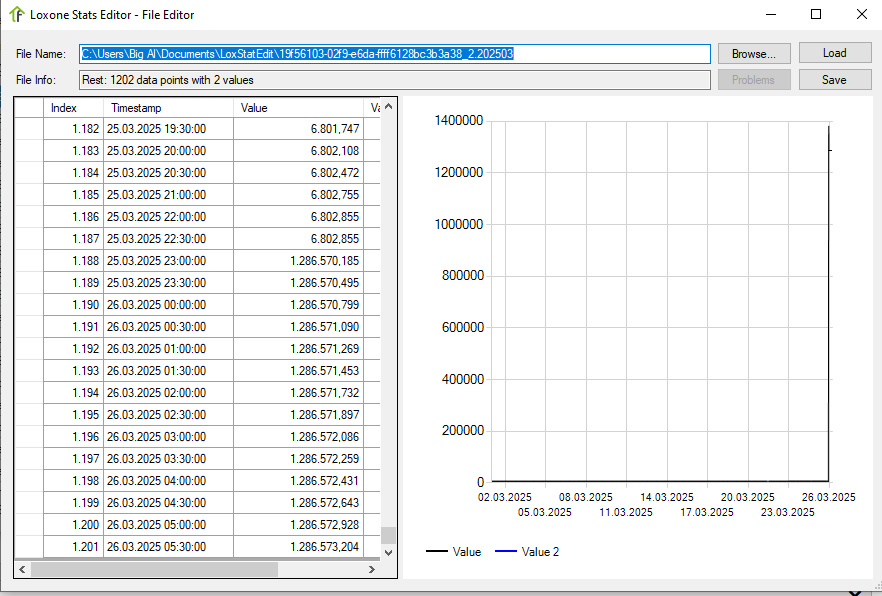Open the Browse... file dialog
The height and width of the screenshot is (596, 882).
(753, 54)
